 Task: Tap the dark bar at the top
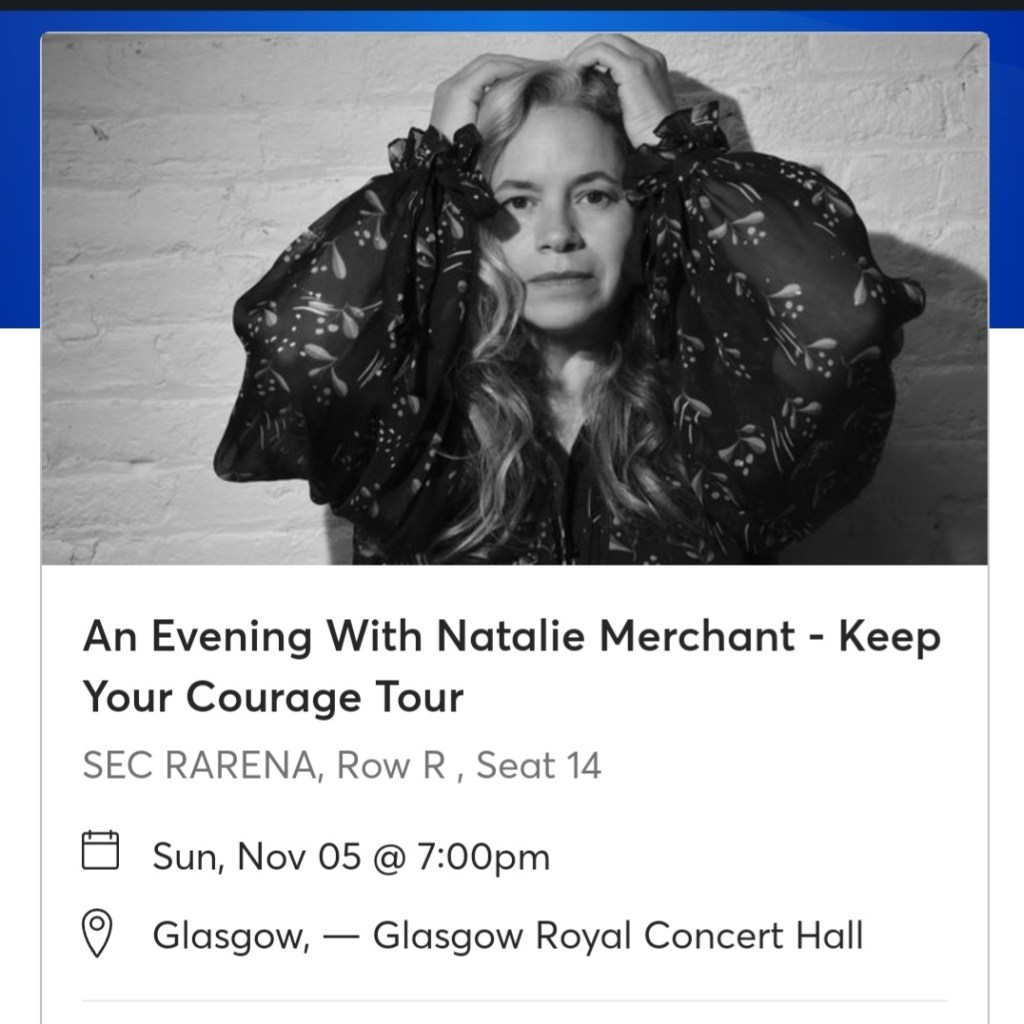coord(512,5)
